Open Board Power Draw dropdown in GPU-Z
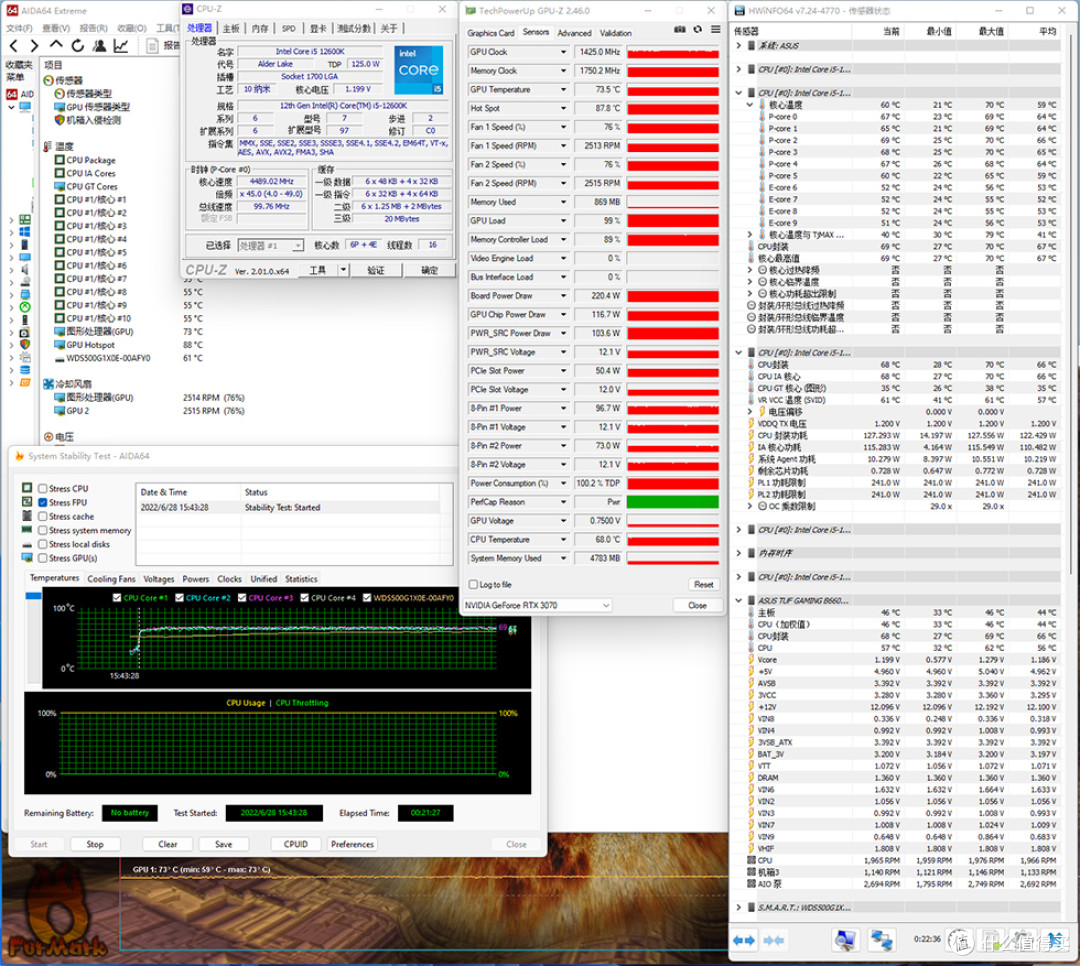The width and height of the screenshot is (1080, 966). (563, 296)
